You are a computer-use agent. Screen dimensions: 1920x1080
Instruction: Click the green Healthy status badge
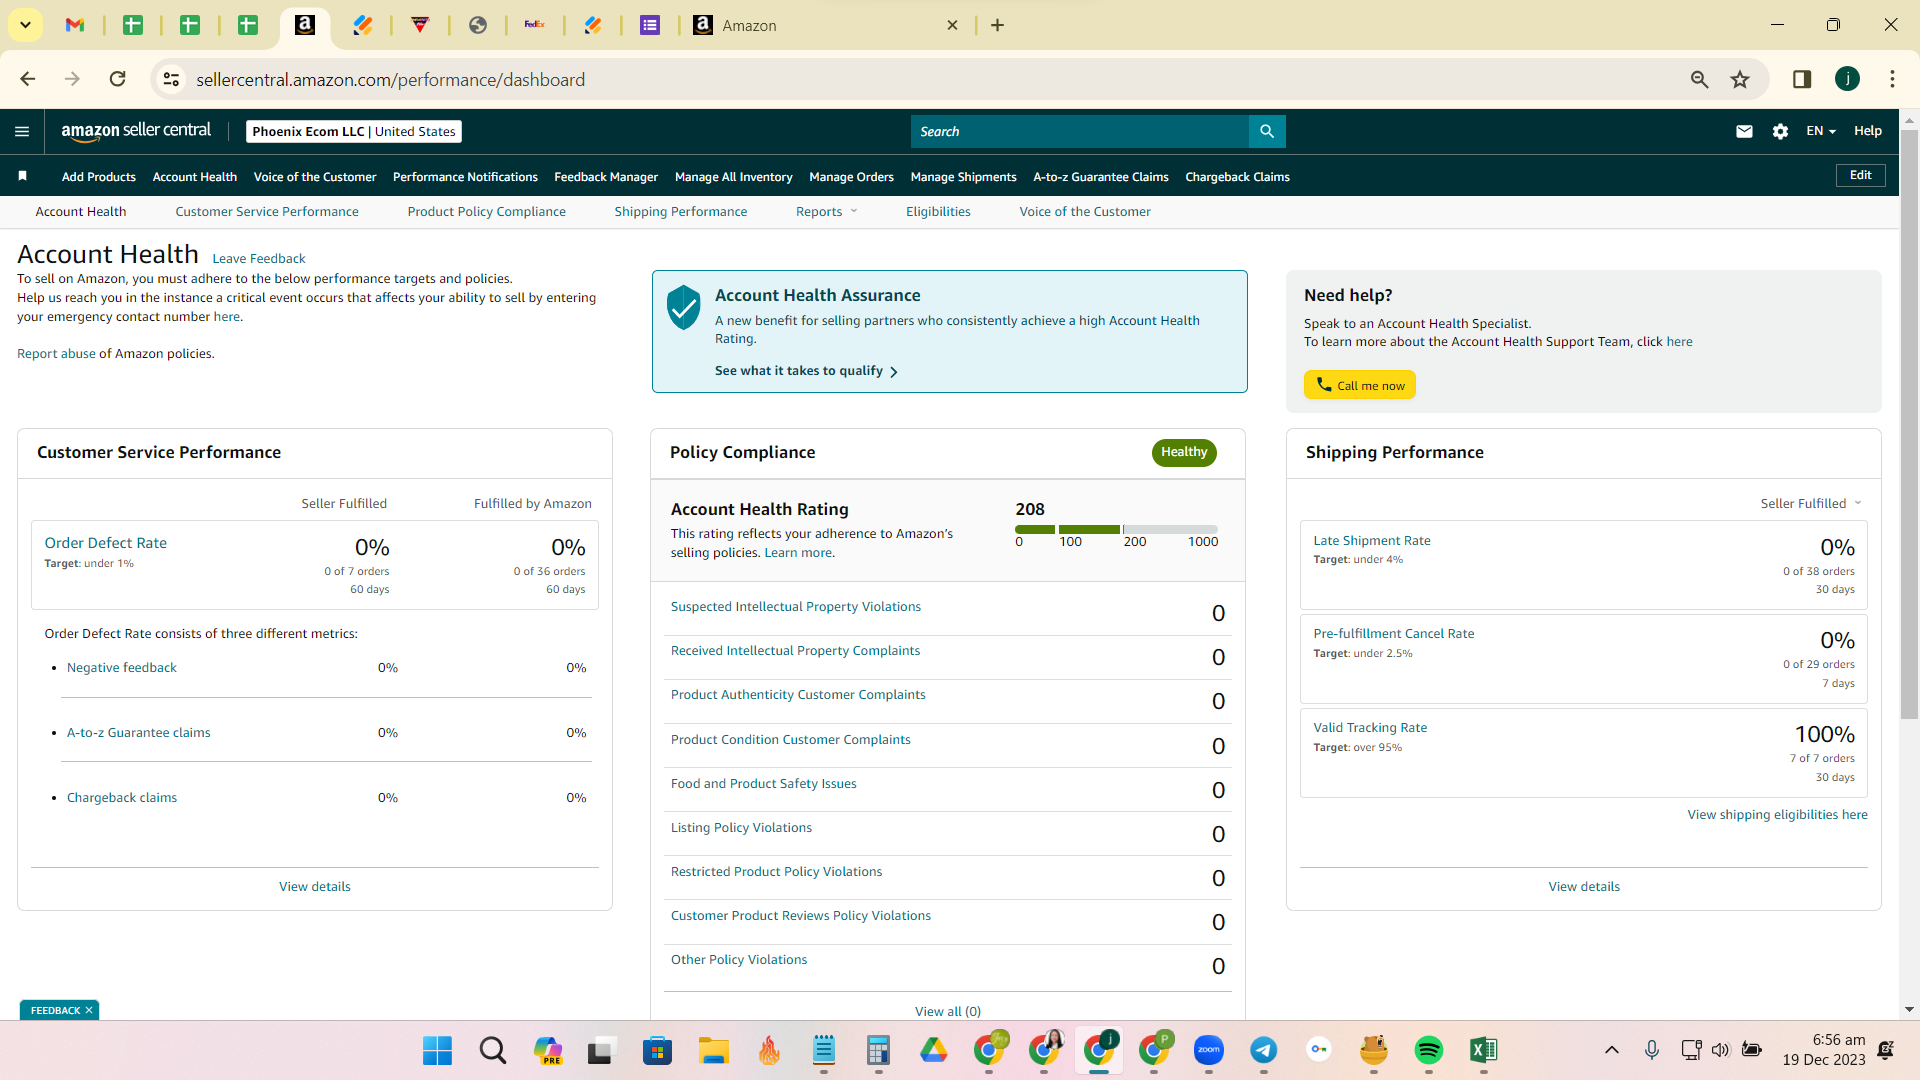(1184, 452)
